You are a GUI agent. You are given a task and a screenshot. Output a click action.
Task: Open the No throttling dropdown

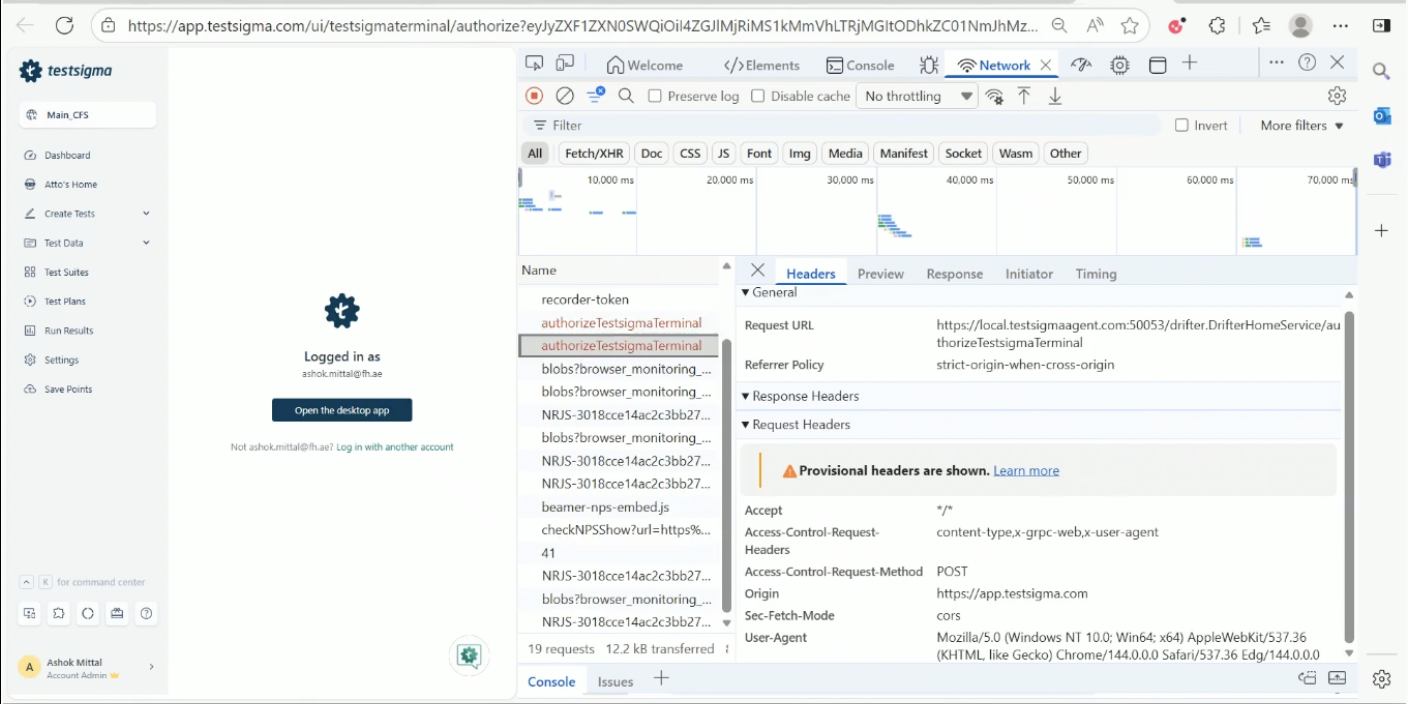(917, 96)
